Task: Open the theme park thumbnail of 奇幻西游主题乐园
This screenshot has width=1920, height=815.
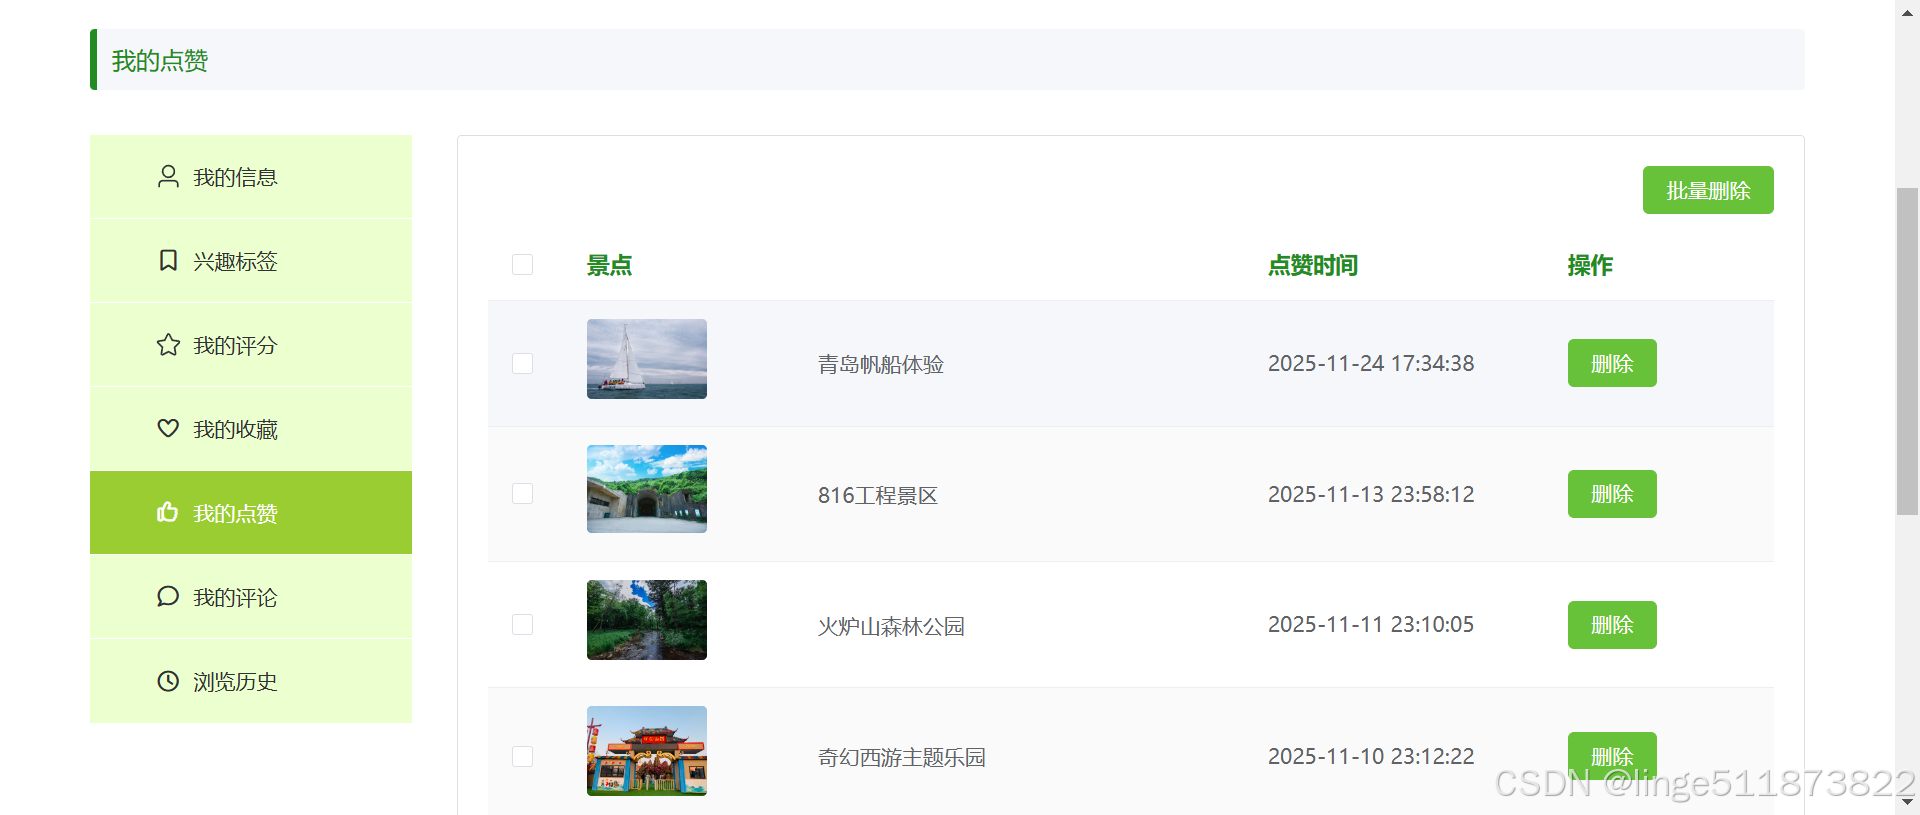Action: point(647,751)
